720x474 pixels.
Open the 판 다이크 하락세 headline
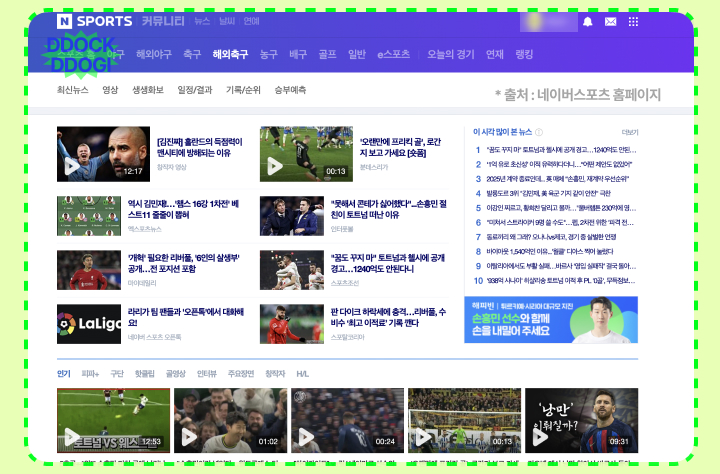click(388, 317)
